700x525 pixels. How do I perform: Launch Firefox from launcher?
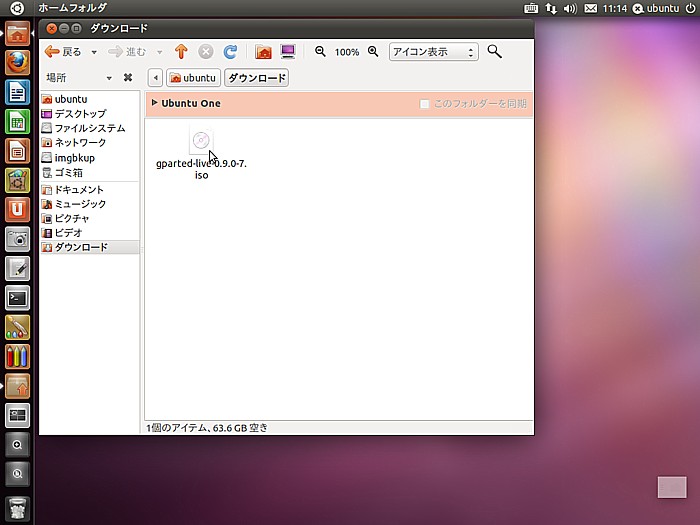click(17, 63)
